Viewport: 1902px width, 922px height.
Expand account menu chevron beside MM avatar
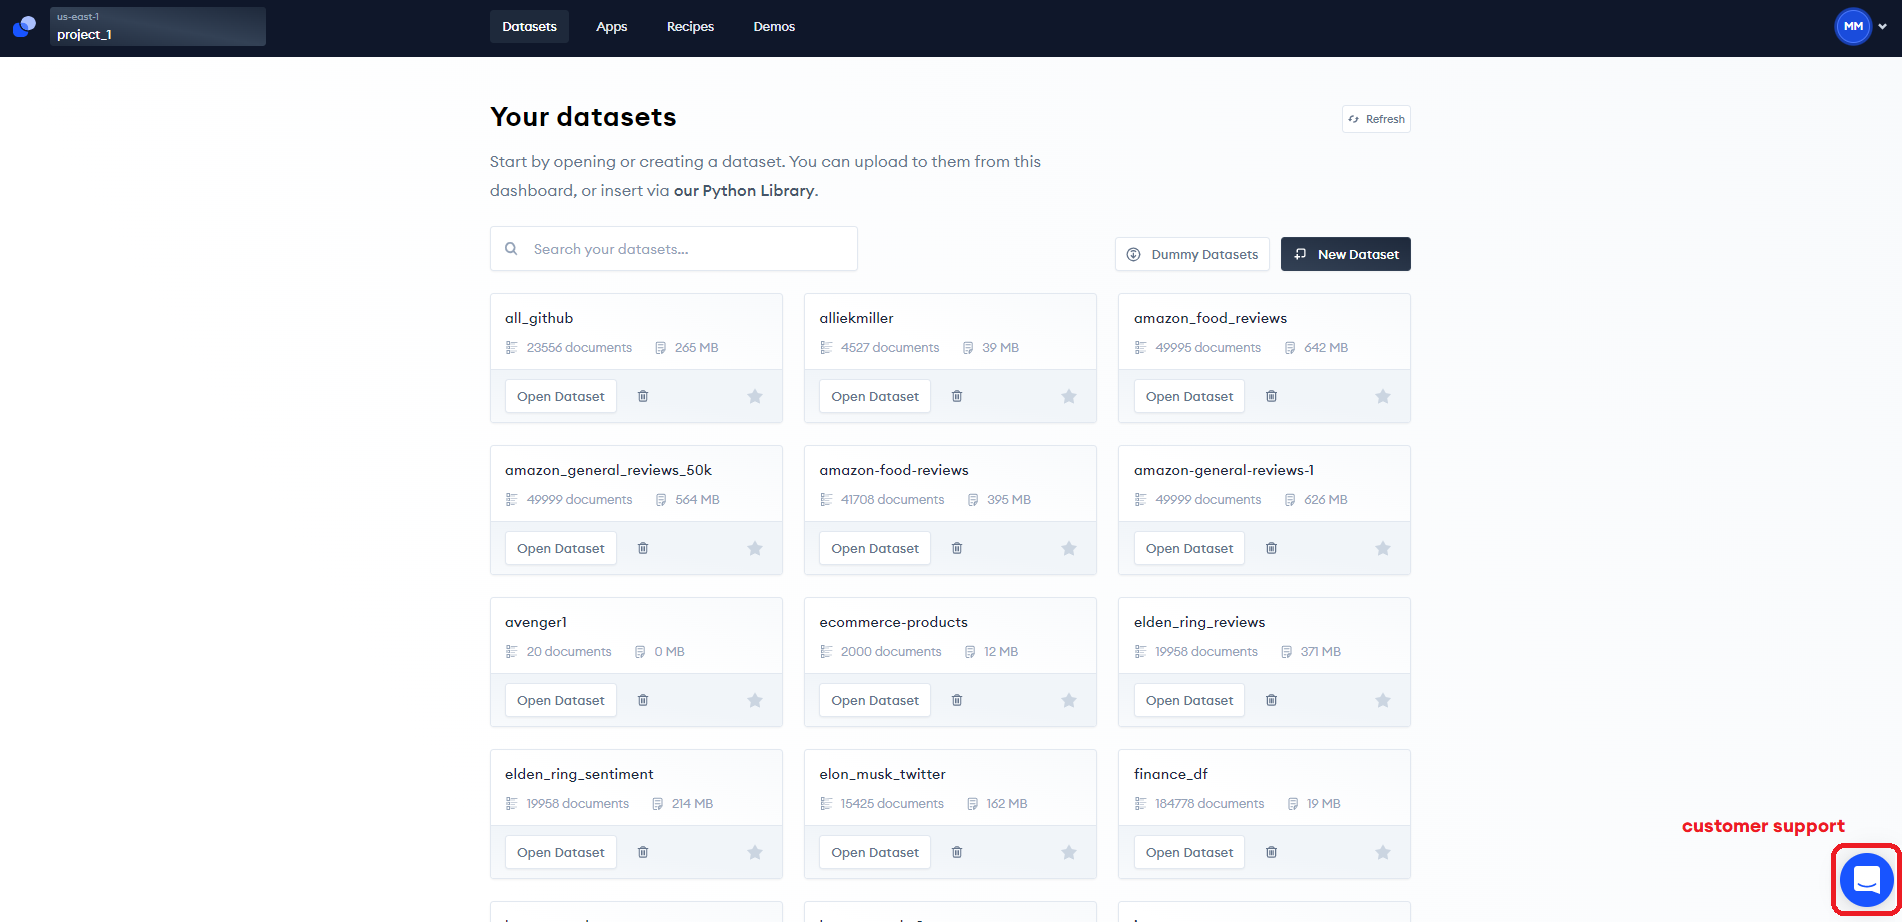1883,27
